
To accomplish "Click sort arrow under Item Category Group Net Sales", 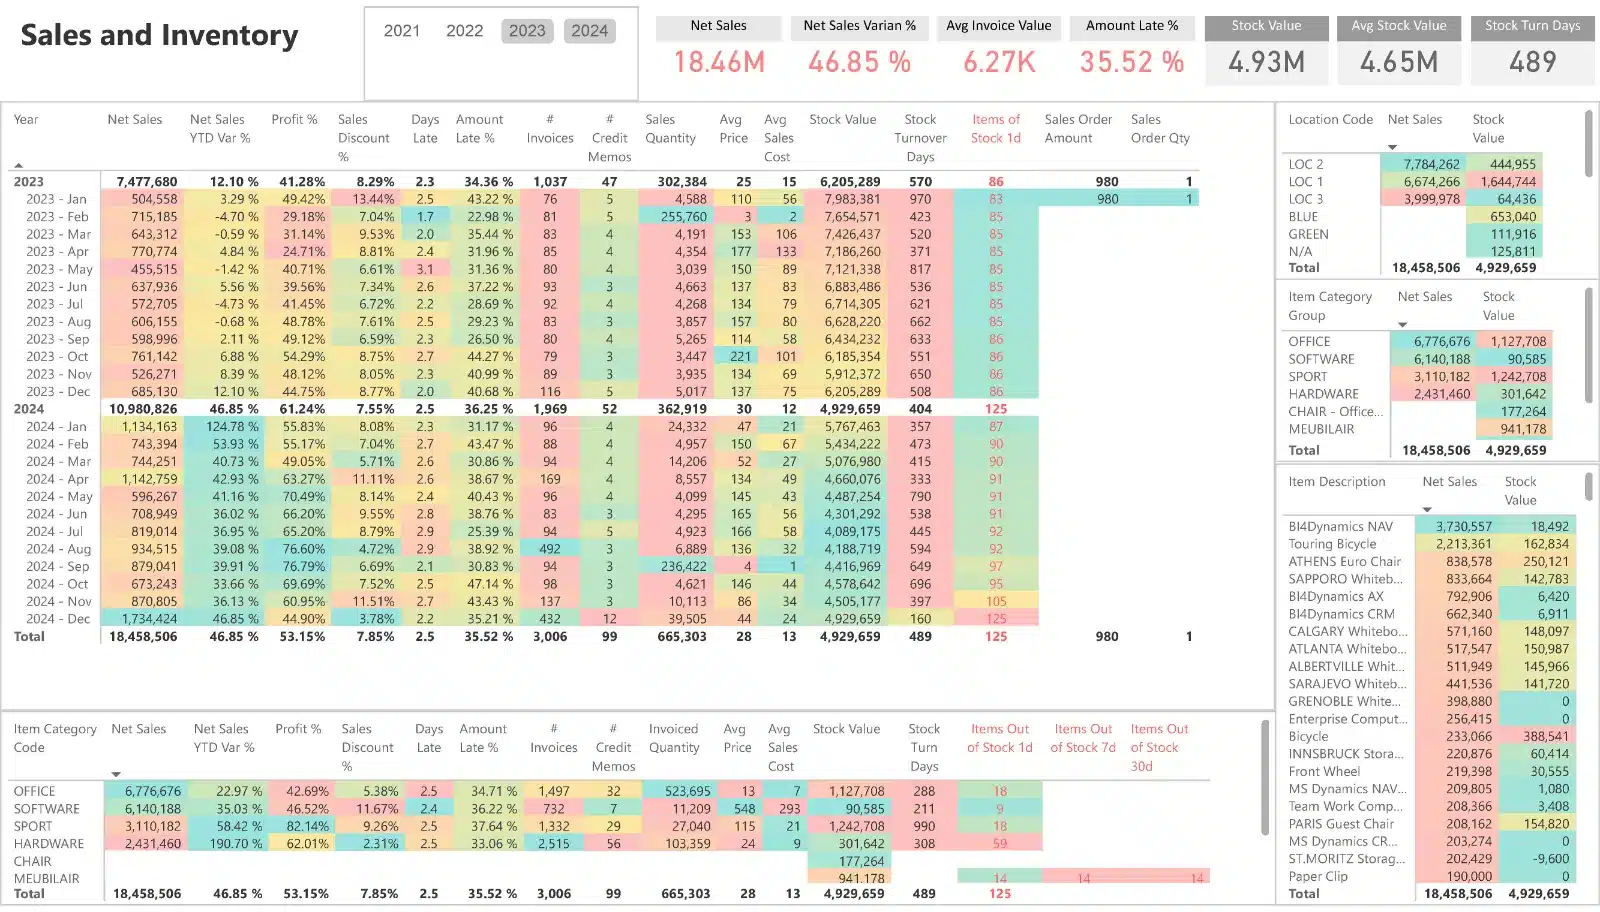I will click(x=1402, y=325).
